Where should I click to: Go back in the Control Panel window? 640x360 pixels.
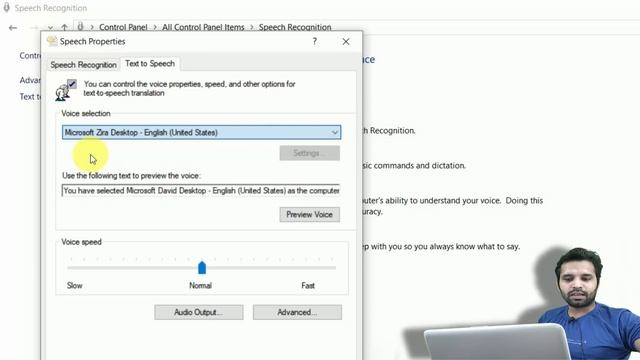click(x=13, y=28)
